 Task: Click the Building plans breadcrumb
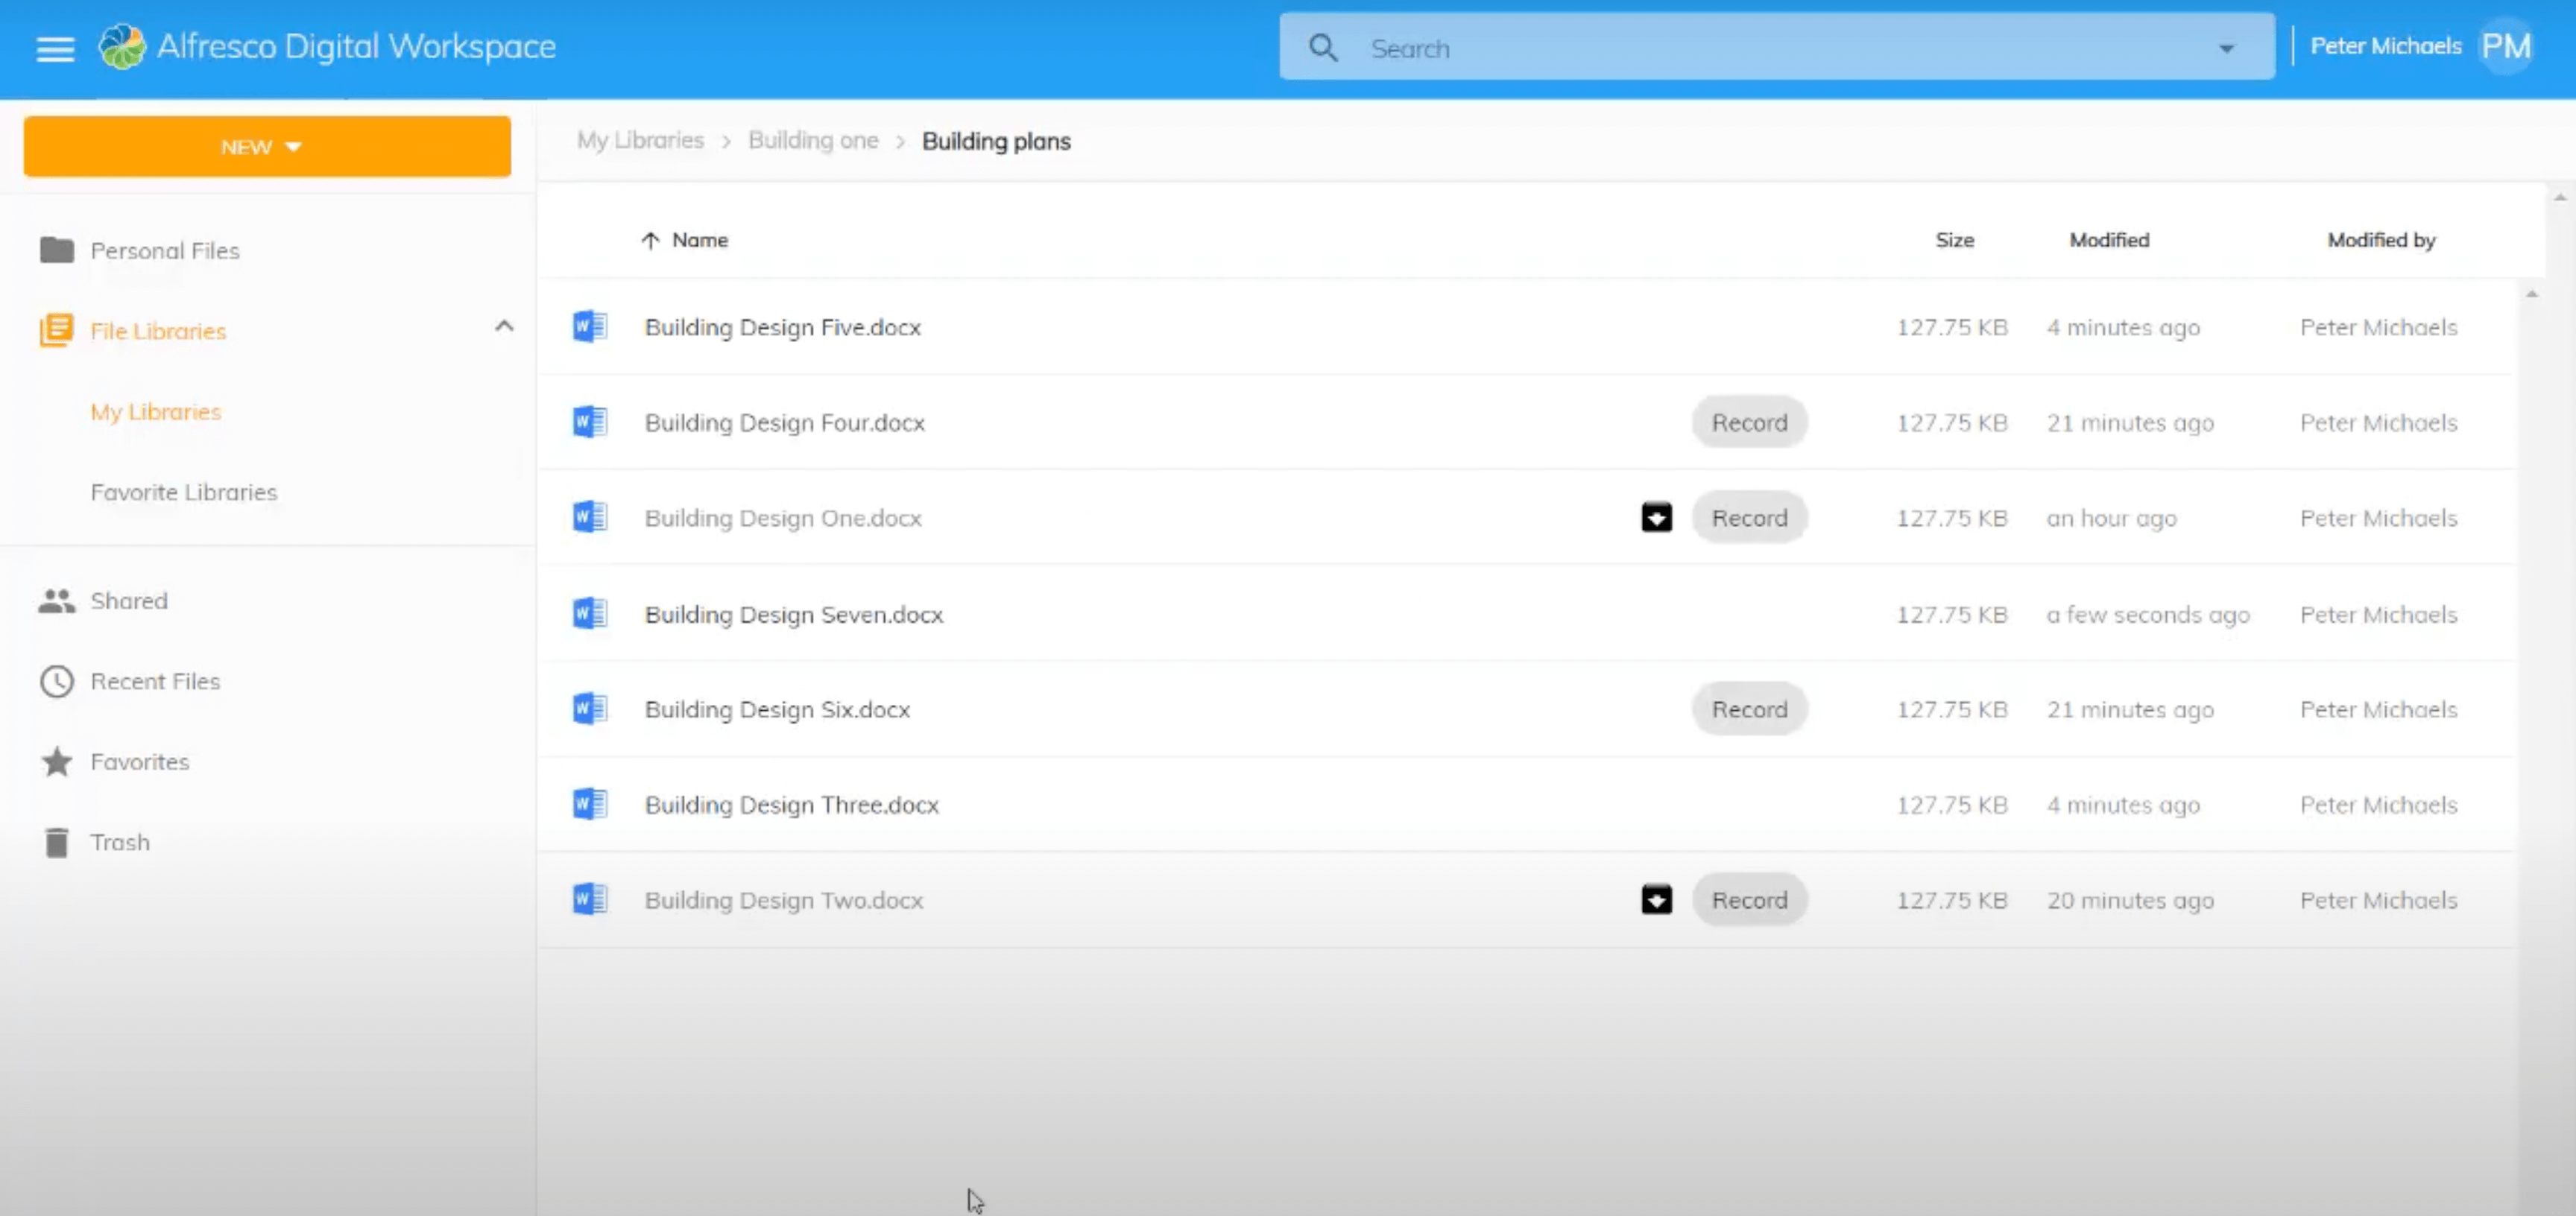click(x=996, y=141)
